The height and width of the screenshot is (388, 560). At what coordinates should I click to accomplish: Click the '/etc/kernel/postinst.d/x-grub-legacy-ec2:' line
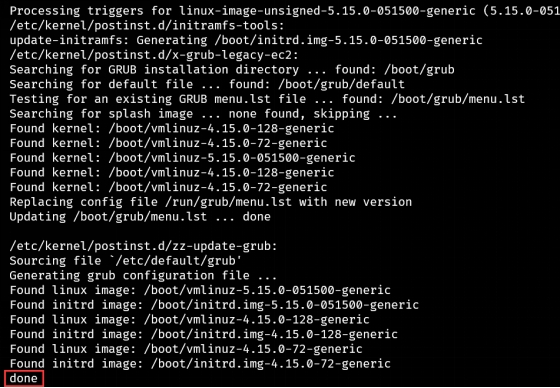(154, 55)
